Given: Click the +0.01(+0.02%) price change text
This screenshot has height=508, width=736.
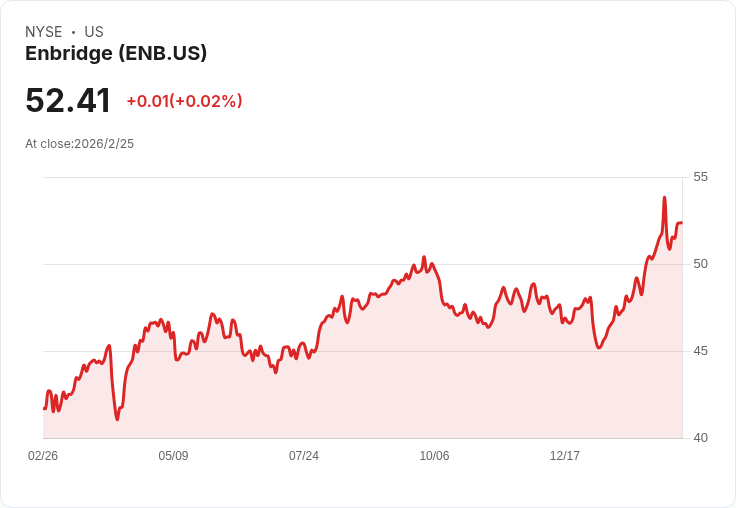Looking at the screenshot, I should click(x=184, y=101).
